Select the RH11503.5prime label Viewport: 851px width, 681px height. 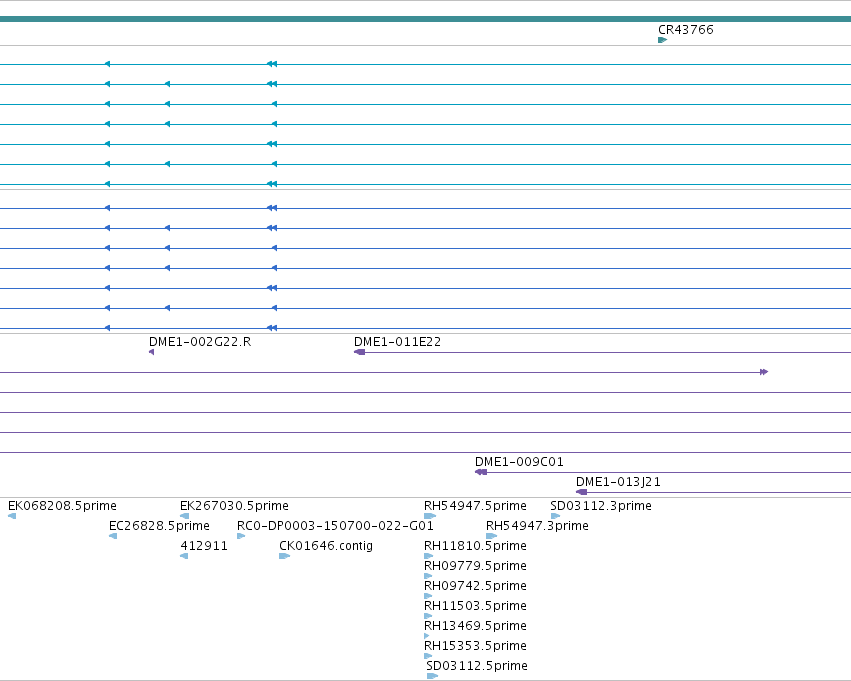pos(475,606)
